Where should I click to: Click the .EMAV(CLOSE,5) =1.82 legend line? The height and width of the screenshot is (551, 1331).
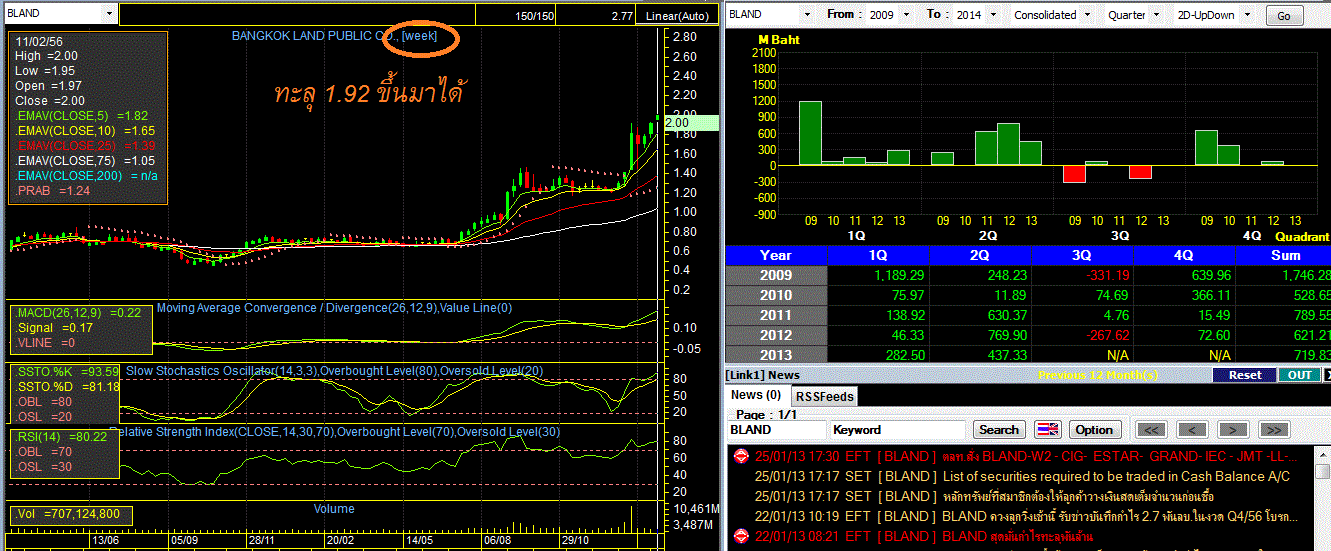pos(82,116)
